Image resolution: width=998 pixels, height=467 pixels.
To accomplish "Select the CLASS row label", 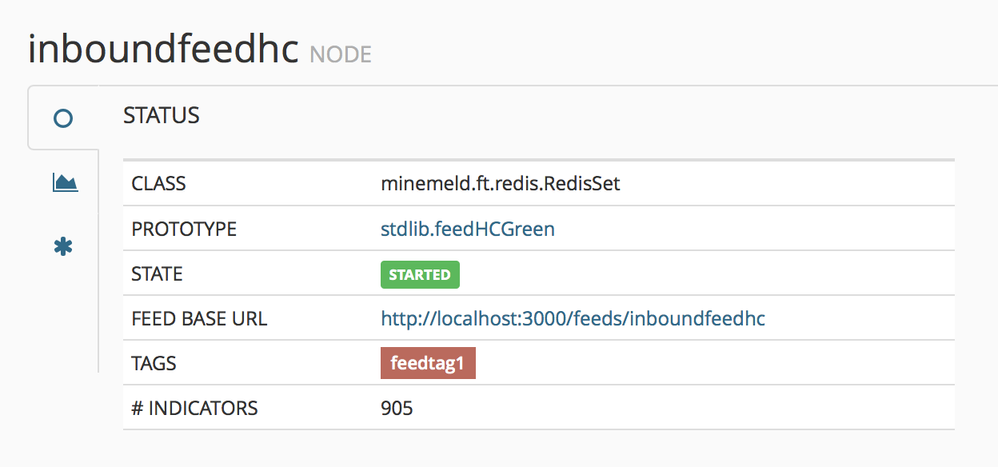I will (x=159, y=185).
